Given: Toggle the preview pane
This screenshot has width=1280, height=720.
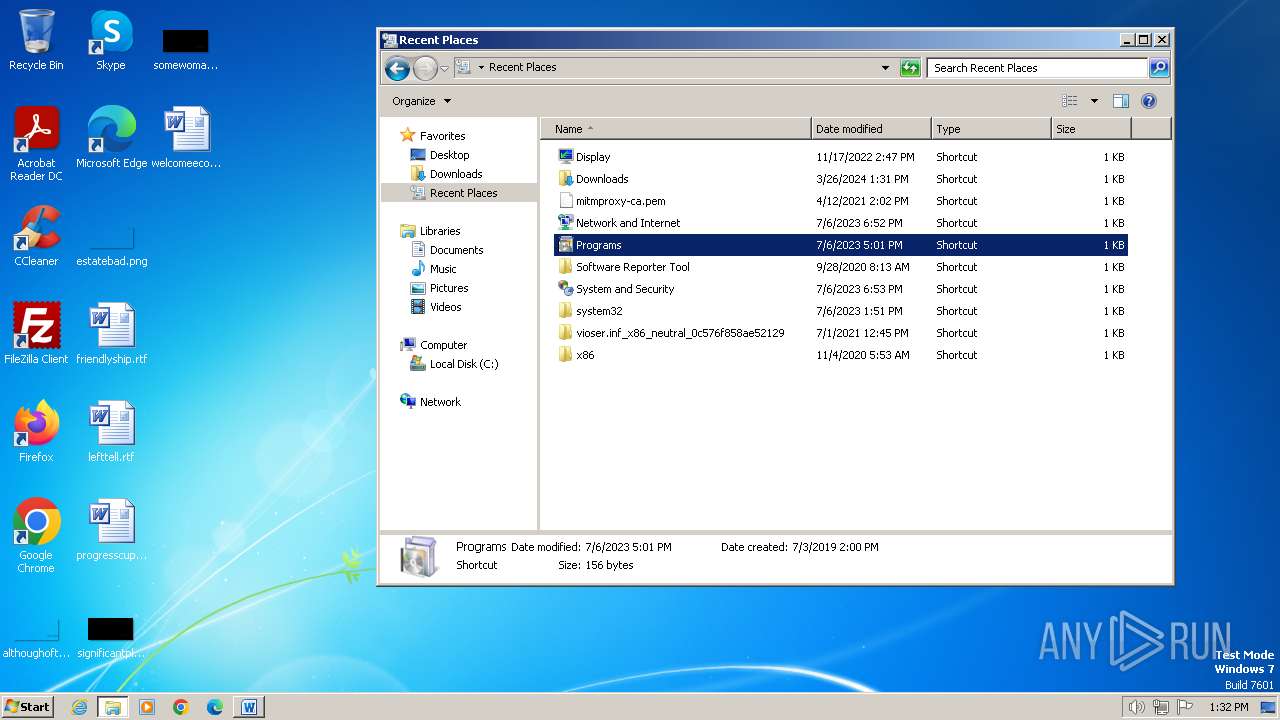Looking at the screenshot, I should [1121, 101].
